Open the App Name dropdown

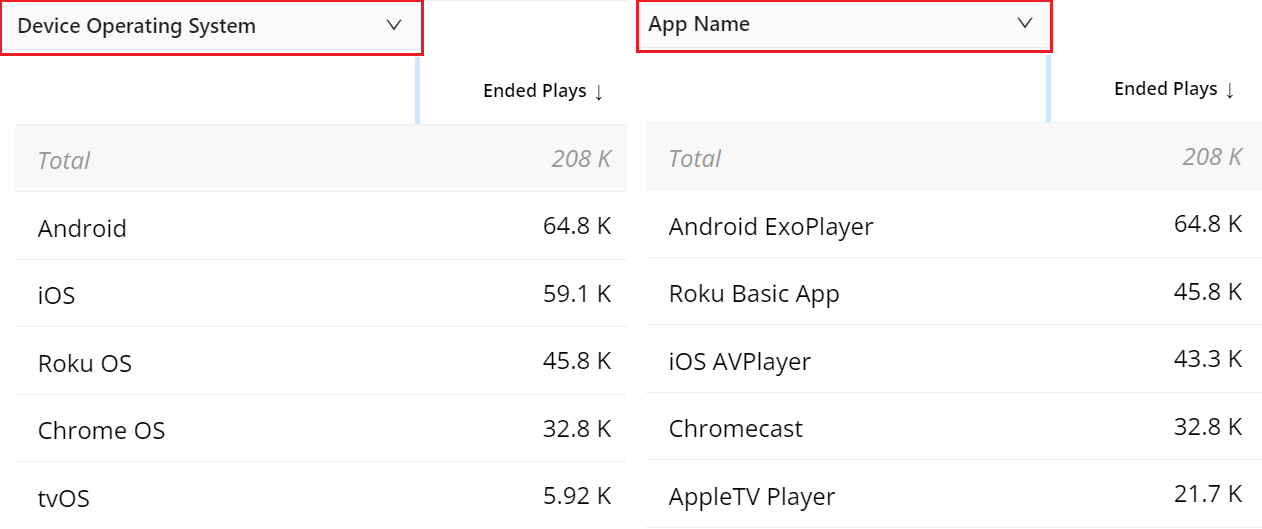(844, 25)
